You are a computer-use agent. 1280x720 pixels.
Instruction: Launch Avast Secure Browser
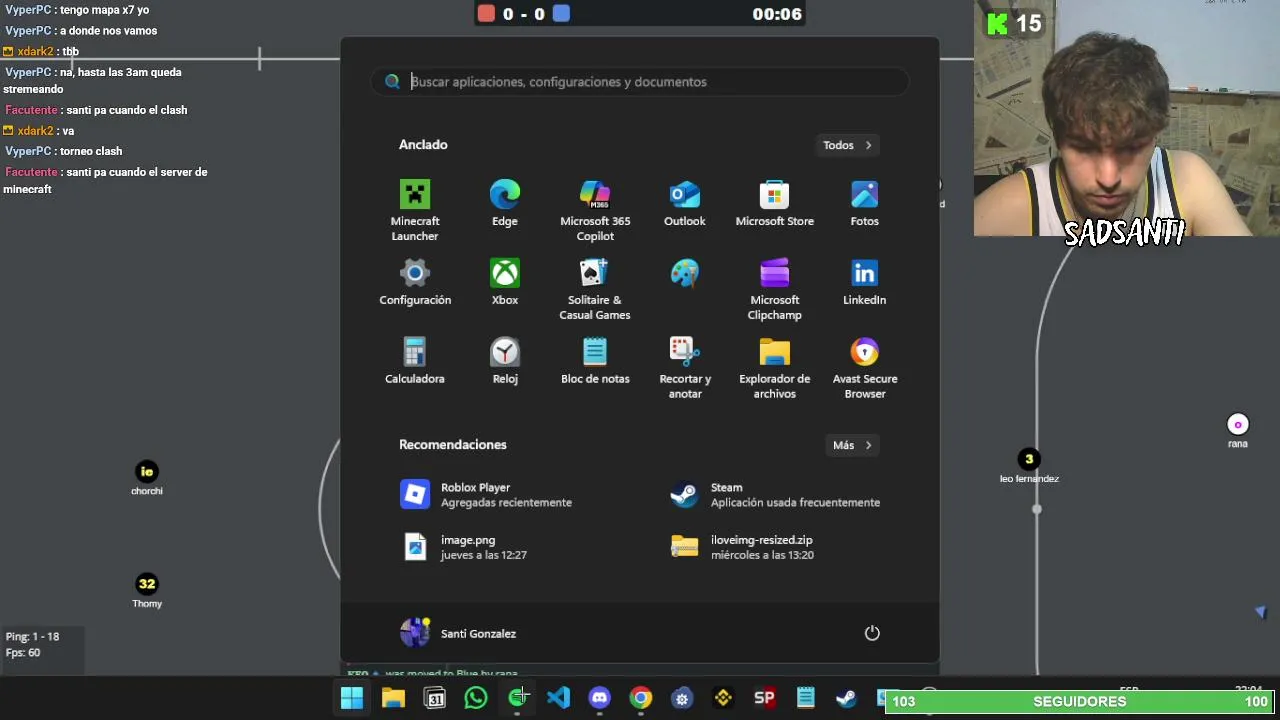(x=865, y=368)
